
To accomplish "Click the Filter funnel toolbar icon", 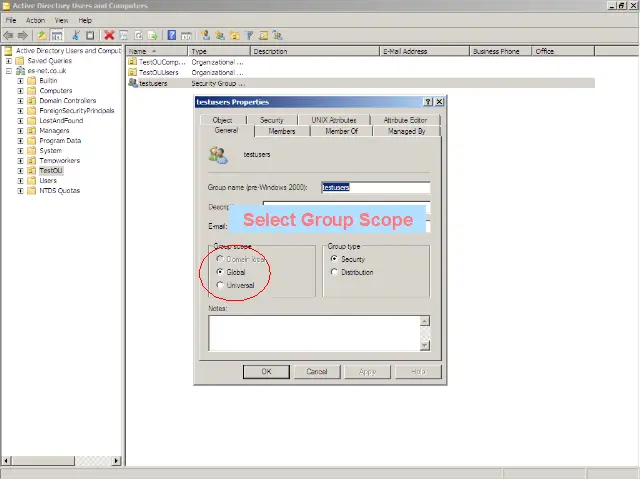I will [249, 36].
